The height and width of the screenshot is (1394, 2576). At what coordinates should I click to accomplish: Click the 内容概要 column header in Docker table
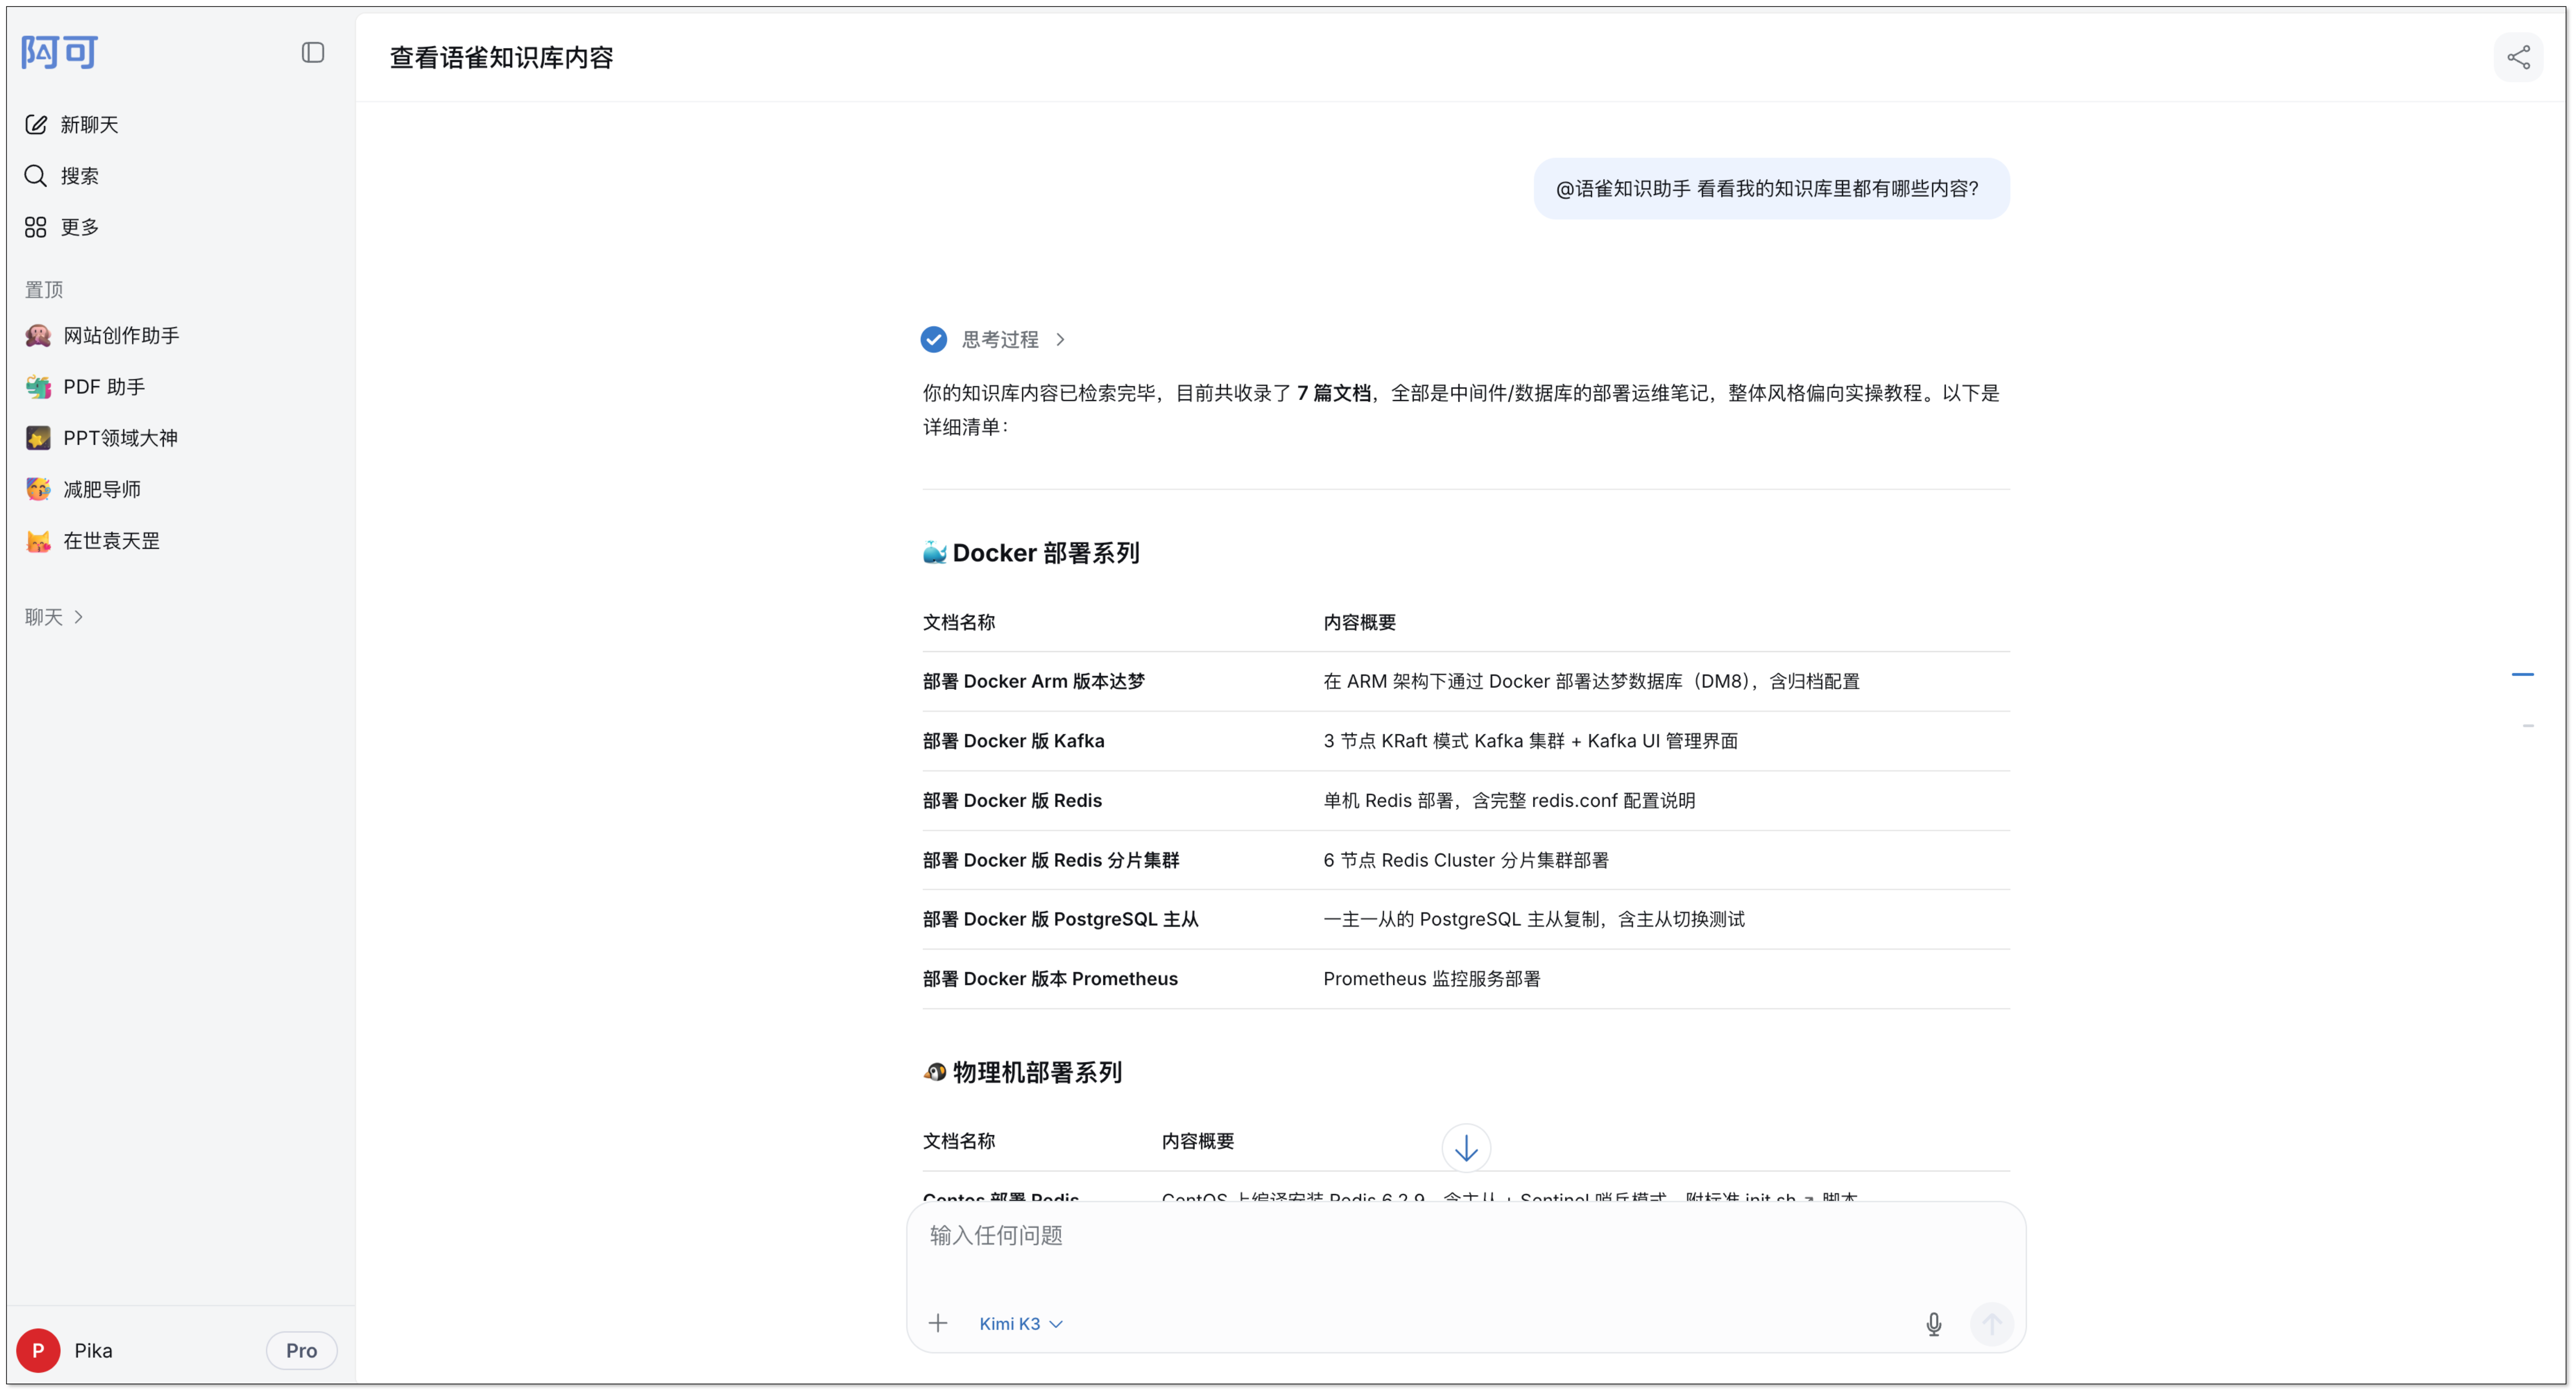coord(1359,623)
